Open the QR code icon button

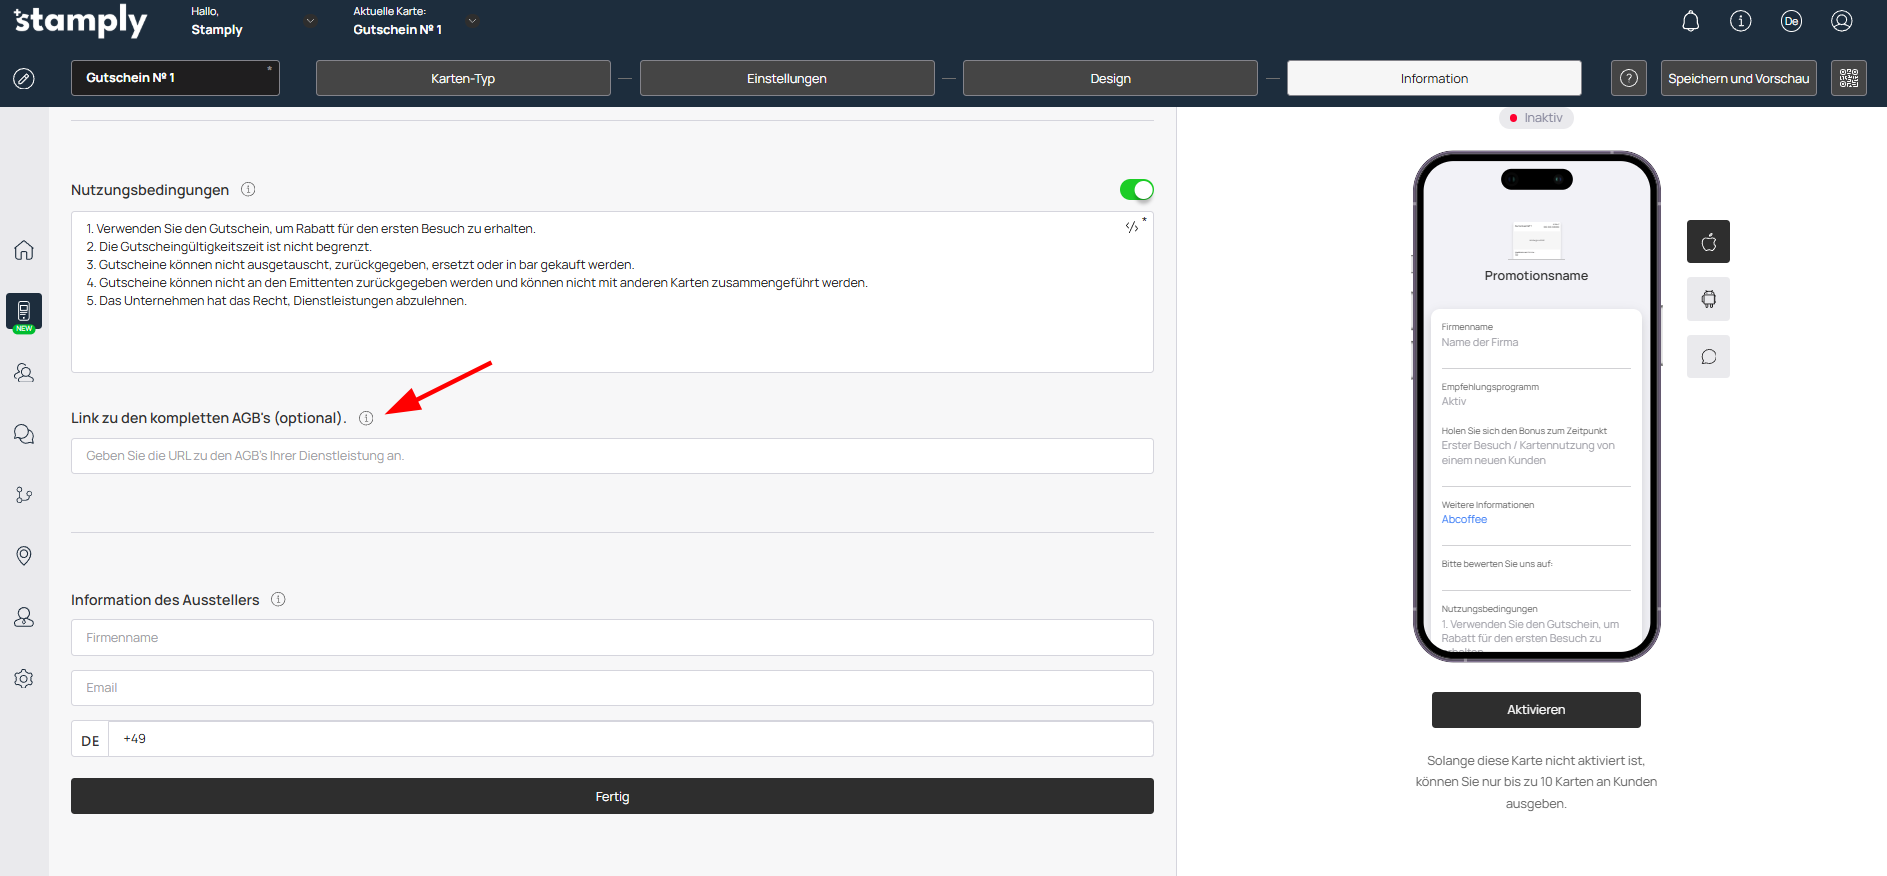(x=1848, y=78)
